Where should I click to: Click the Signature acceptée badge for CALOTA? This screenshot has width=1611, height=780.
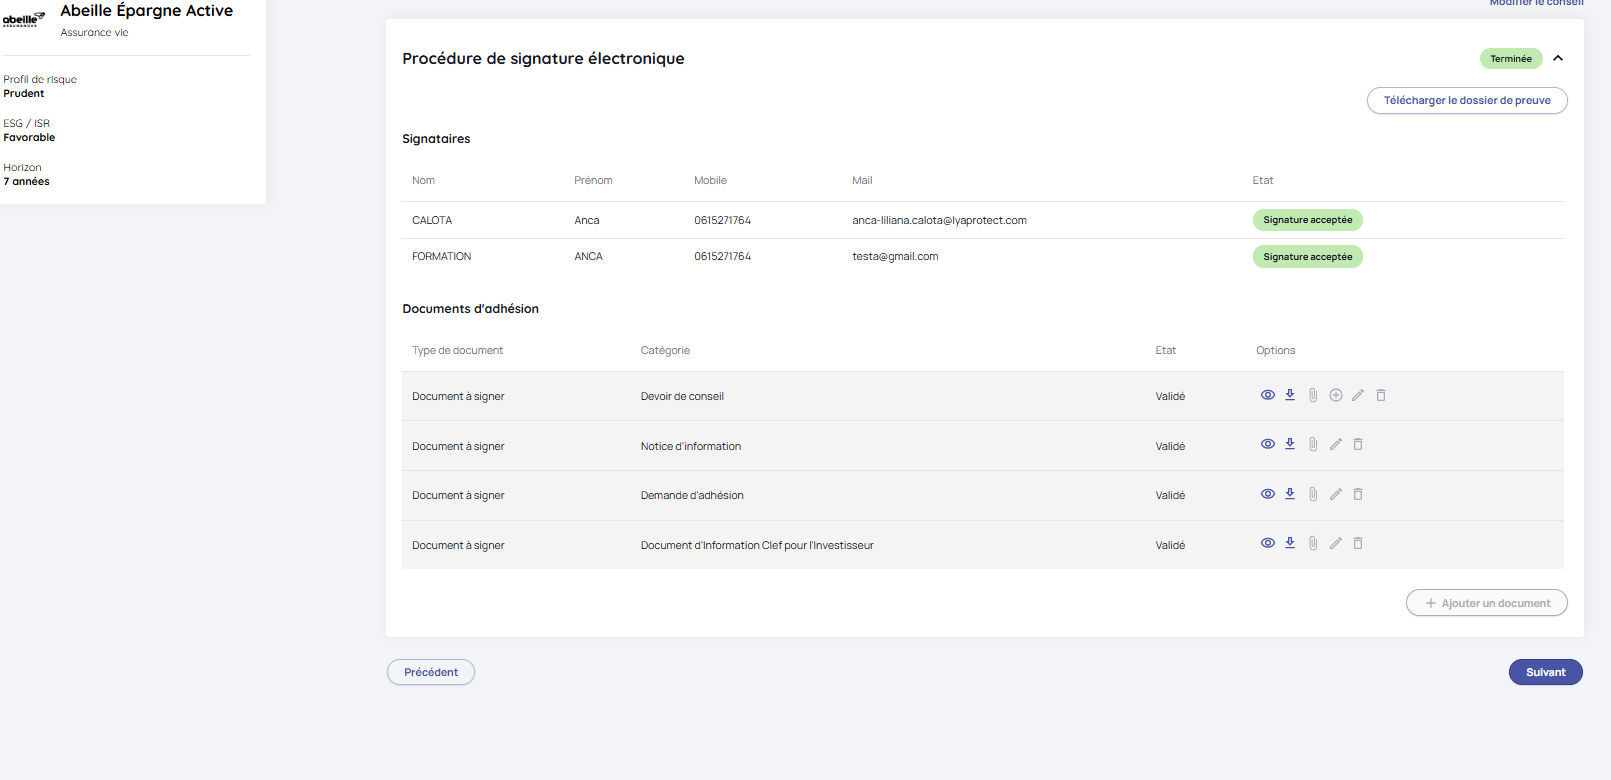click(1307, 220)
